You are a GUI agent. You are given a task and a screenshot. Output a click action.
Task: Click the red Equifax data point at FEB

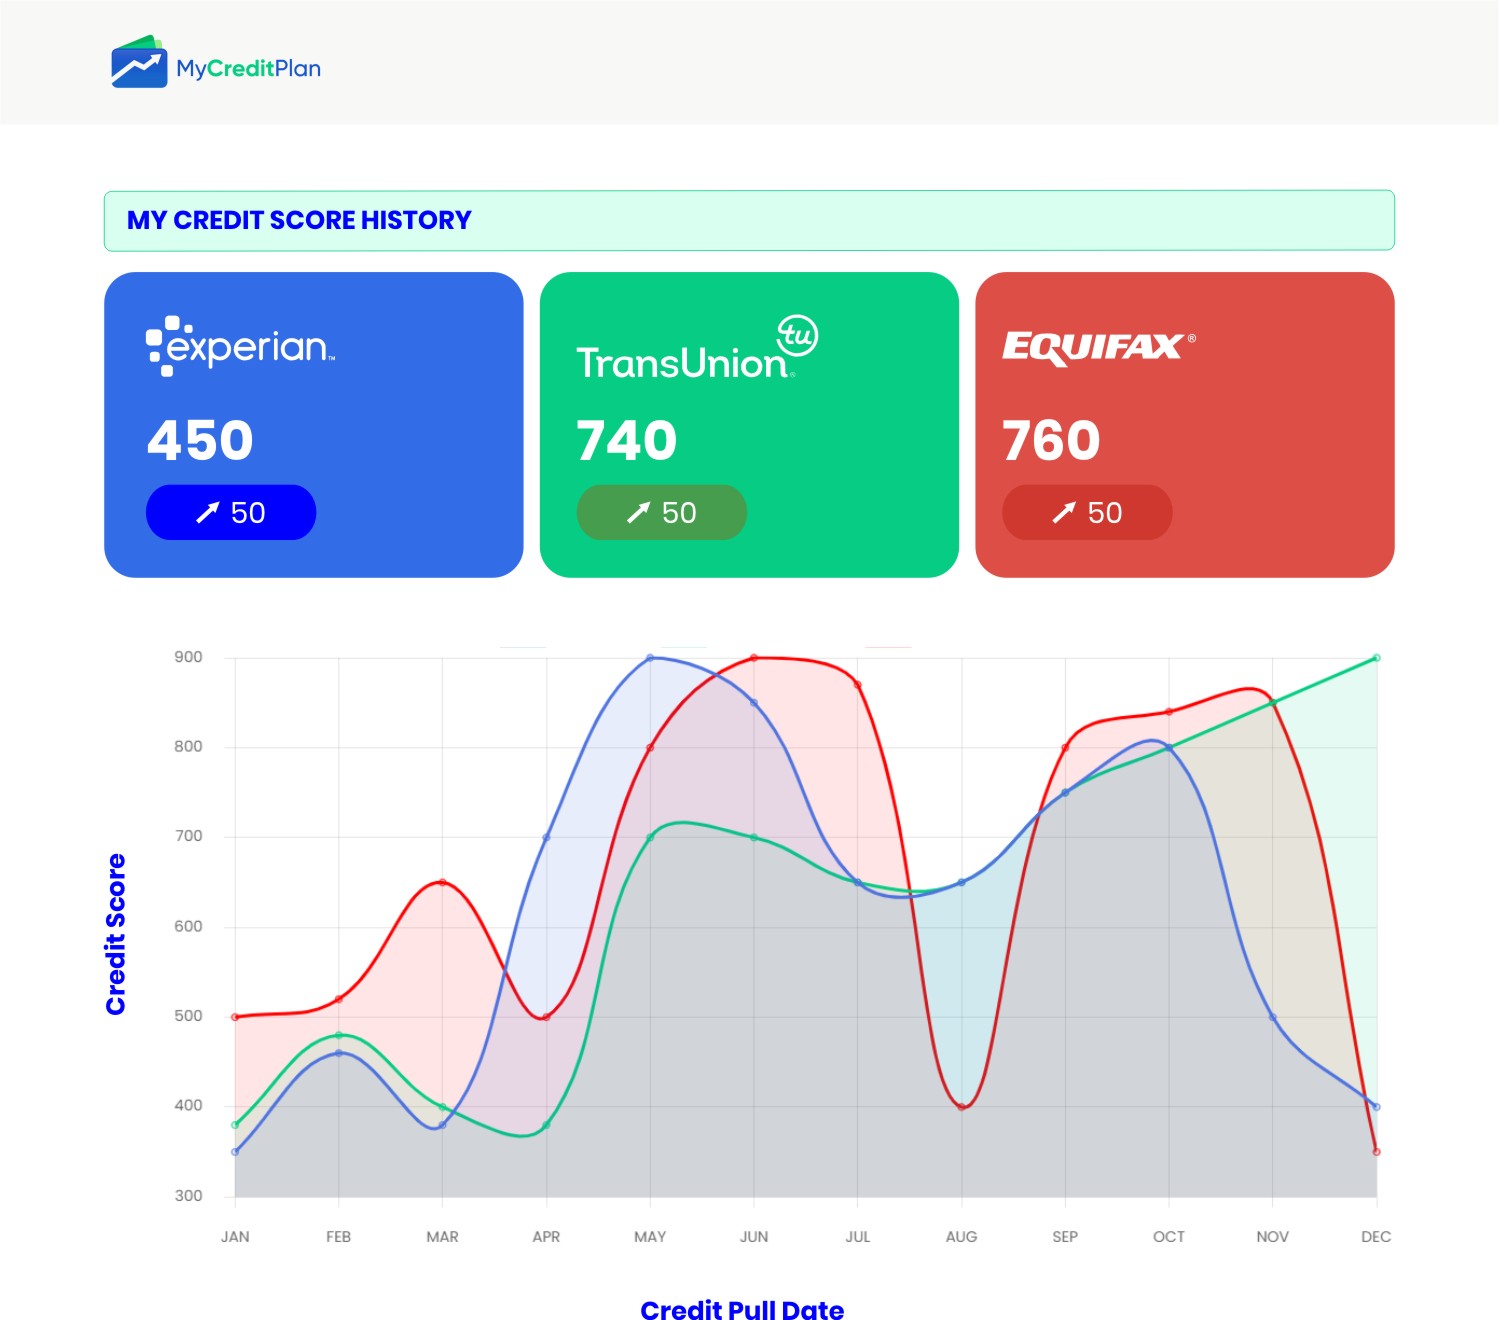coord(339,999)
